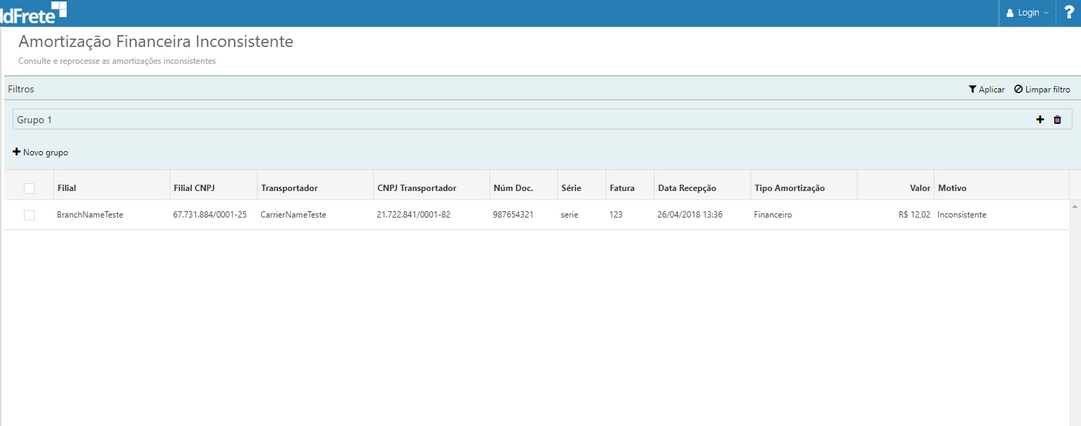Toggle the select-all checkbox in header

click(29, 188)
